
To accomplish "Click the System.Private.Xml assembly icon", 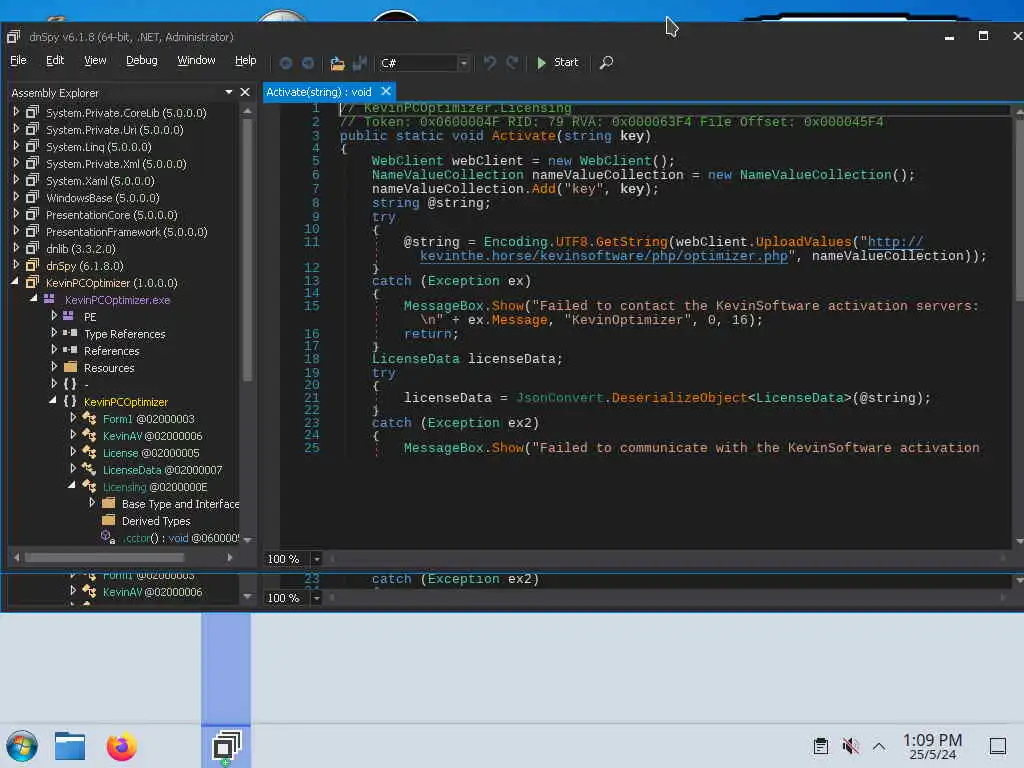I will [x=32, y=163].
